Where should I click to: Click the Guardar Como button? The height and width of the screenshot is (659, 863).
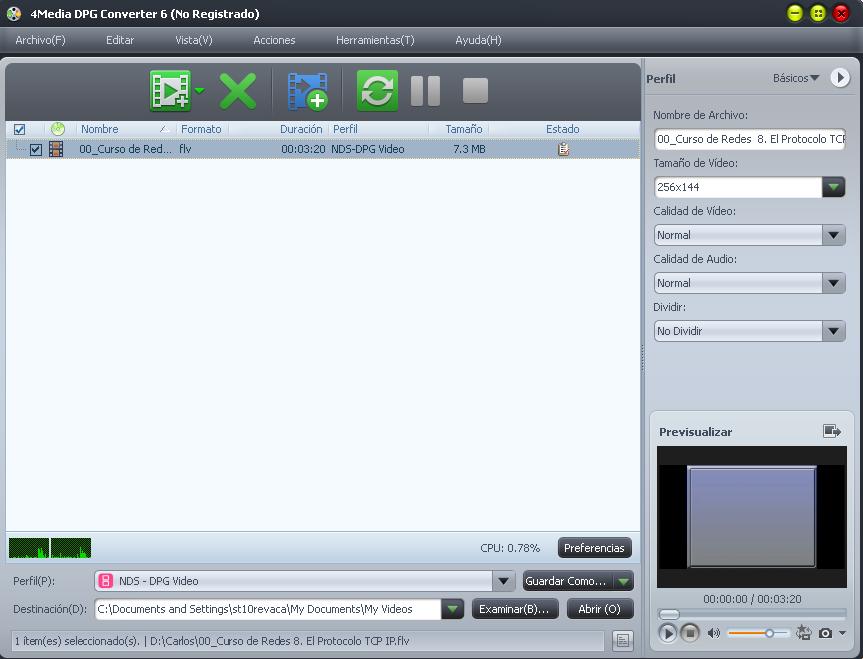[x=566, y=581]
